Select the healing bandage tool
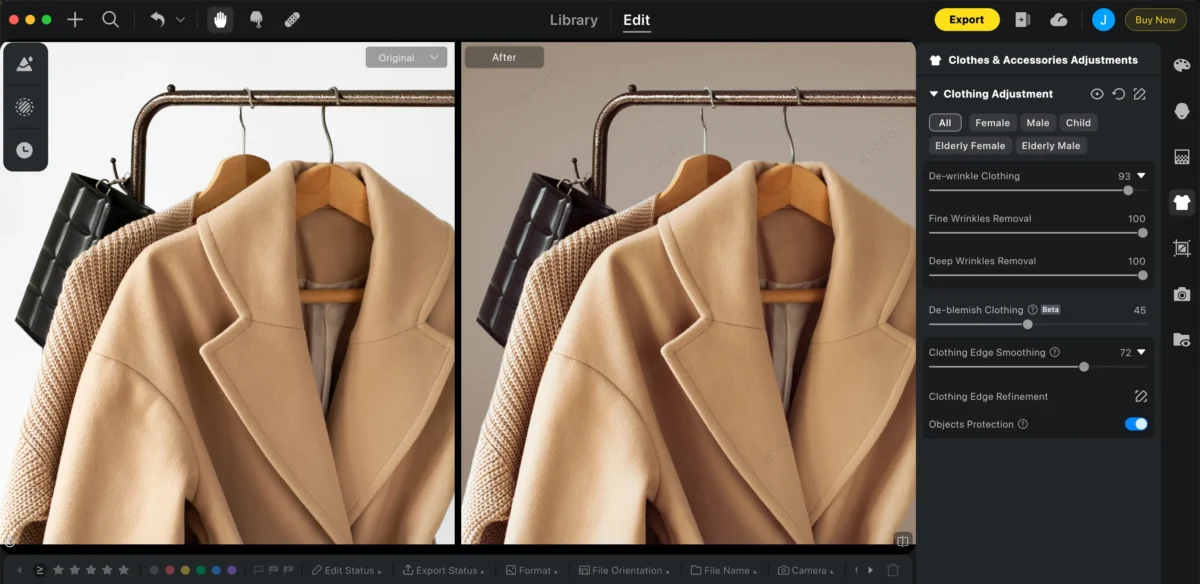The height and width of the screenshot is (584, 1200). coord(292,20)
